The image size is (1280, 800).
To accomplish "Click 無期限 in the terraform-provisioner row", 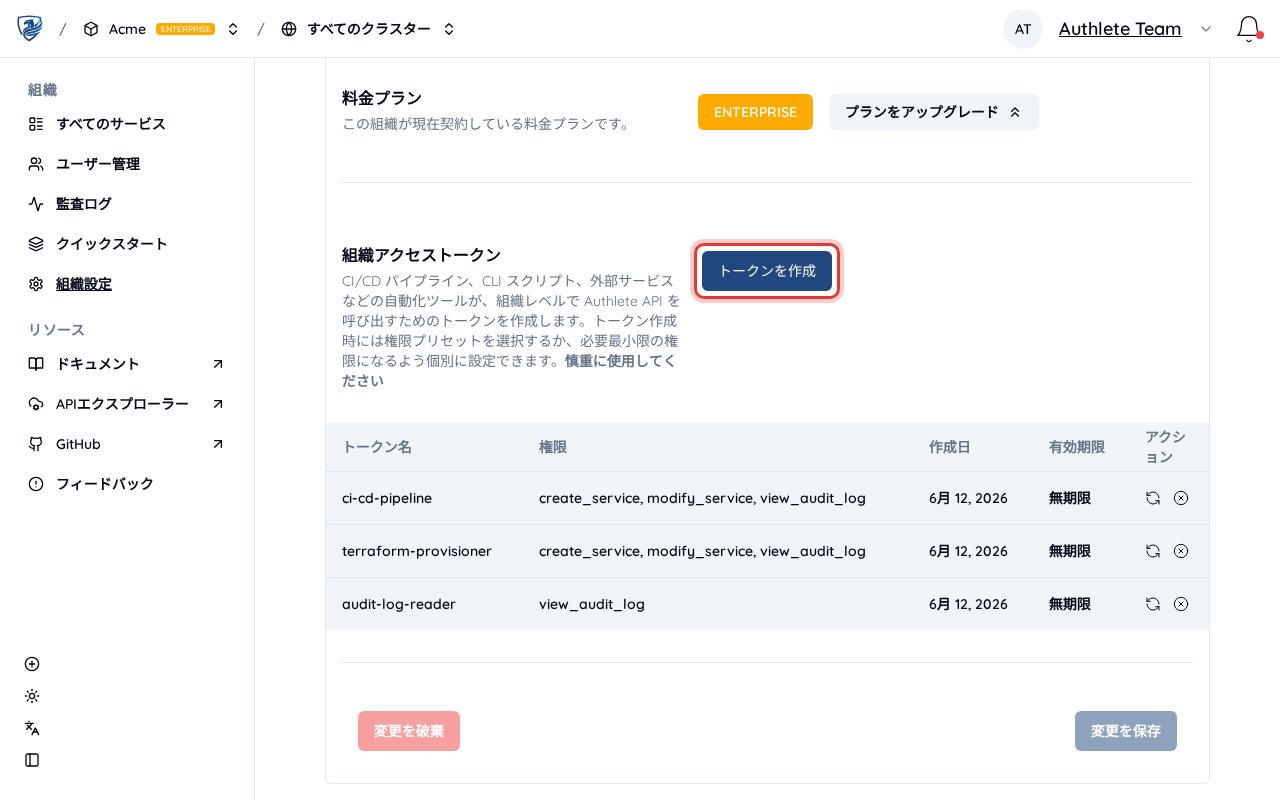I will click(x=1070, y=551).
